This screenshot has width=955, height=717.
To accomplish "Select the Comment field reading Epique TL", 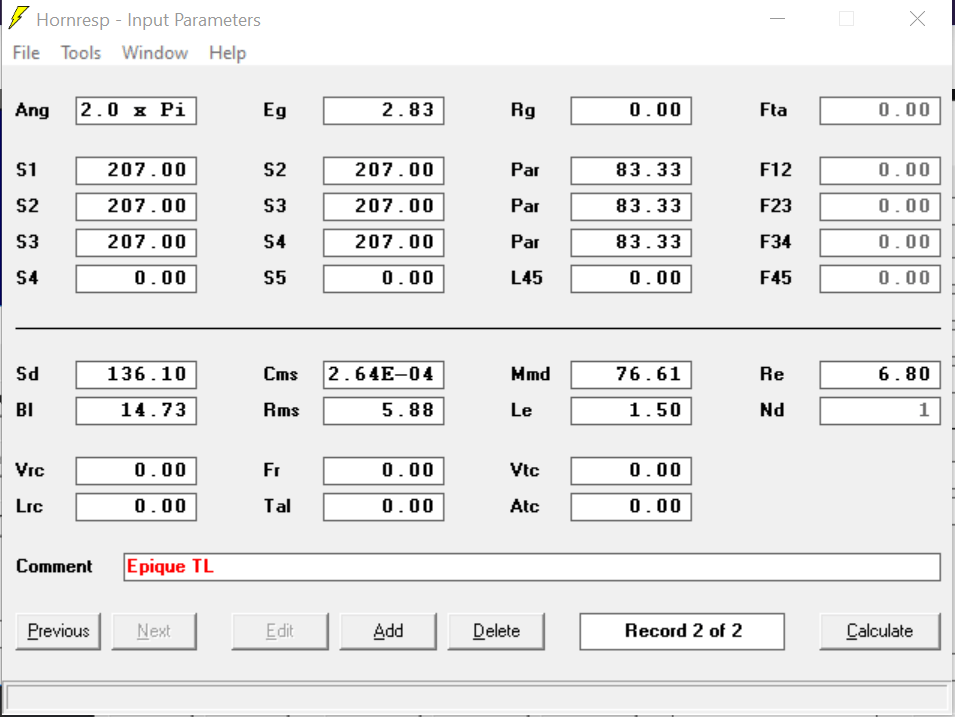I will 532,567.
